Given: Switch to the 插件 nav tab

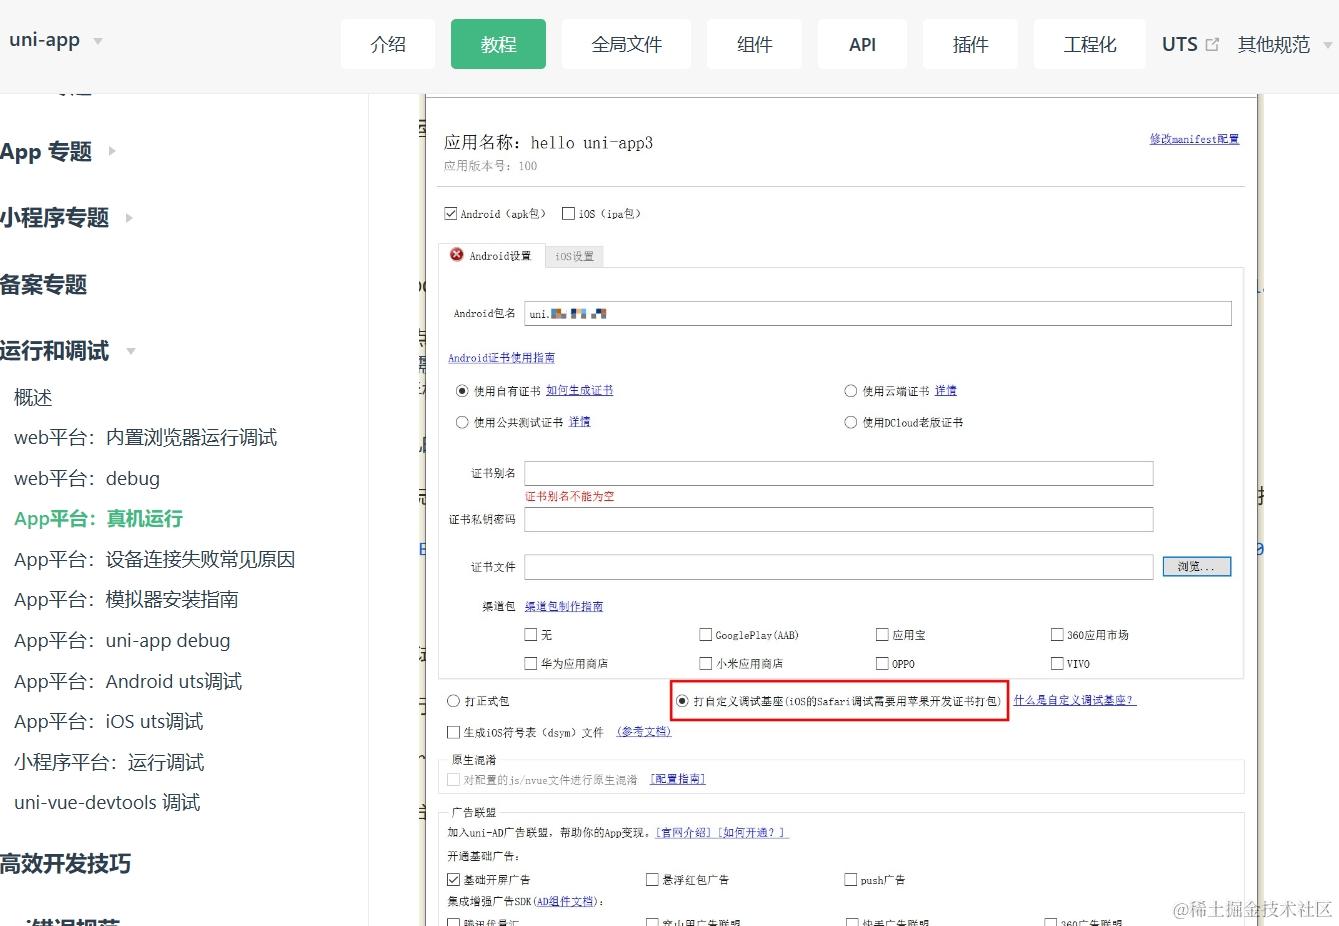Looking at the screenshot, I should pyautogui.click(x=970, y=44).
